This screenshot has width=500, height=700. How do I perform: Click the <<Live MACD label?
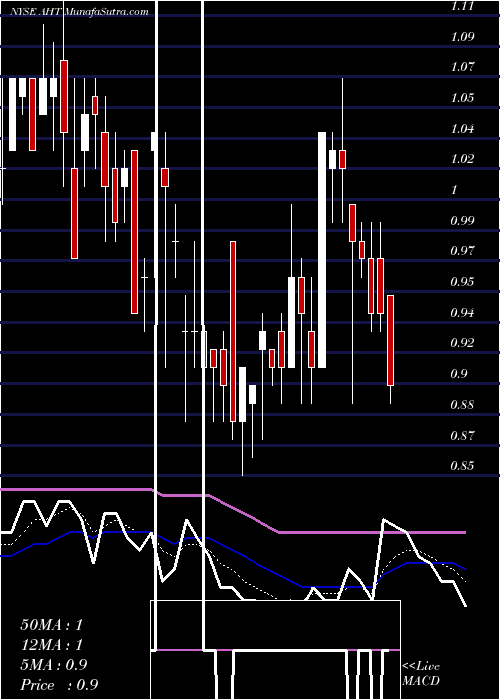421,674
